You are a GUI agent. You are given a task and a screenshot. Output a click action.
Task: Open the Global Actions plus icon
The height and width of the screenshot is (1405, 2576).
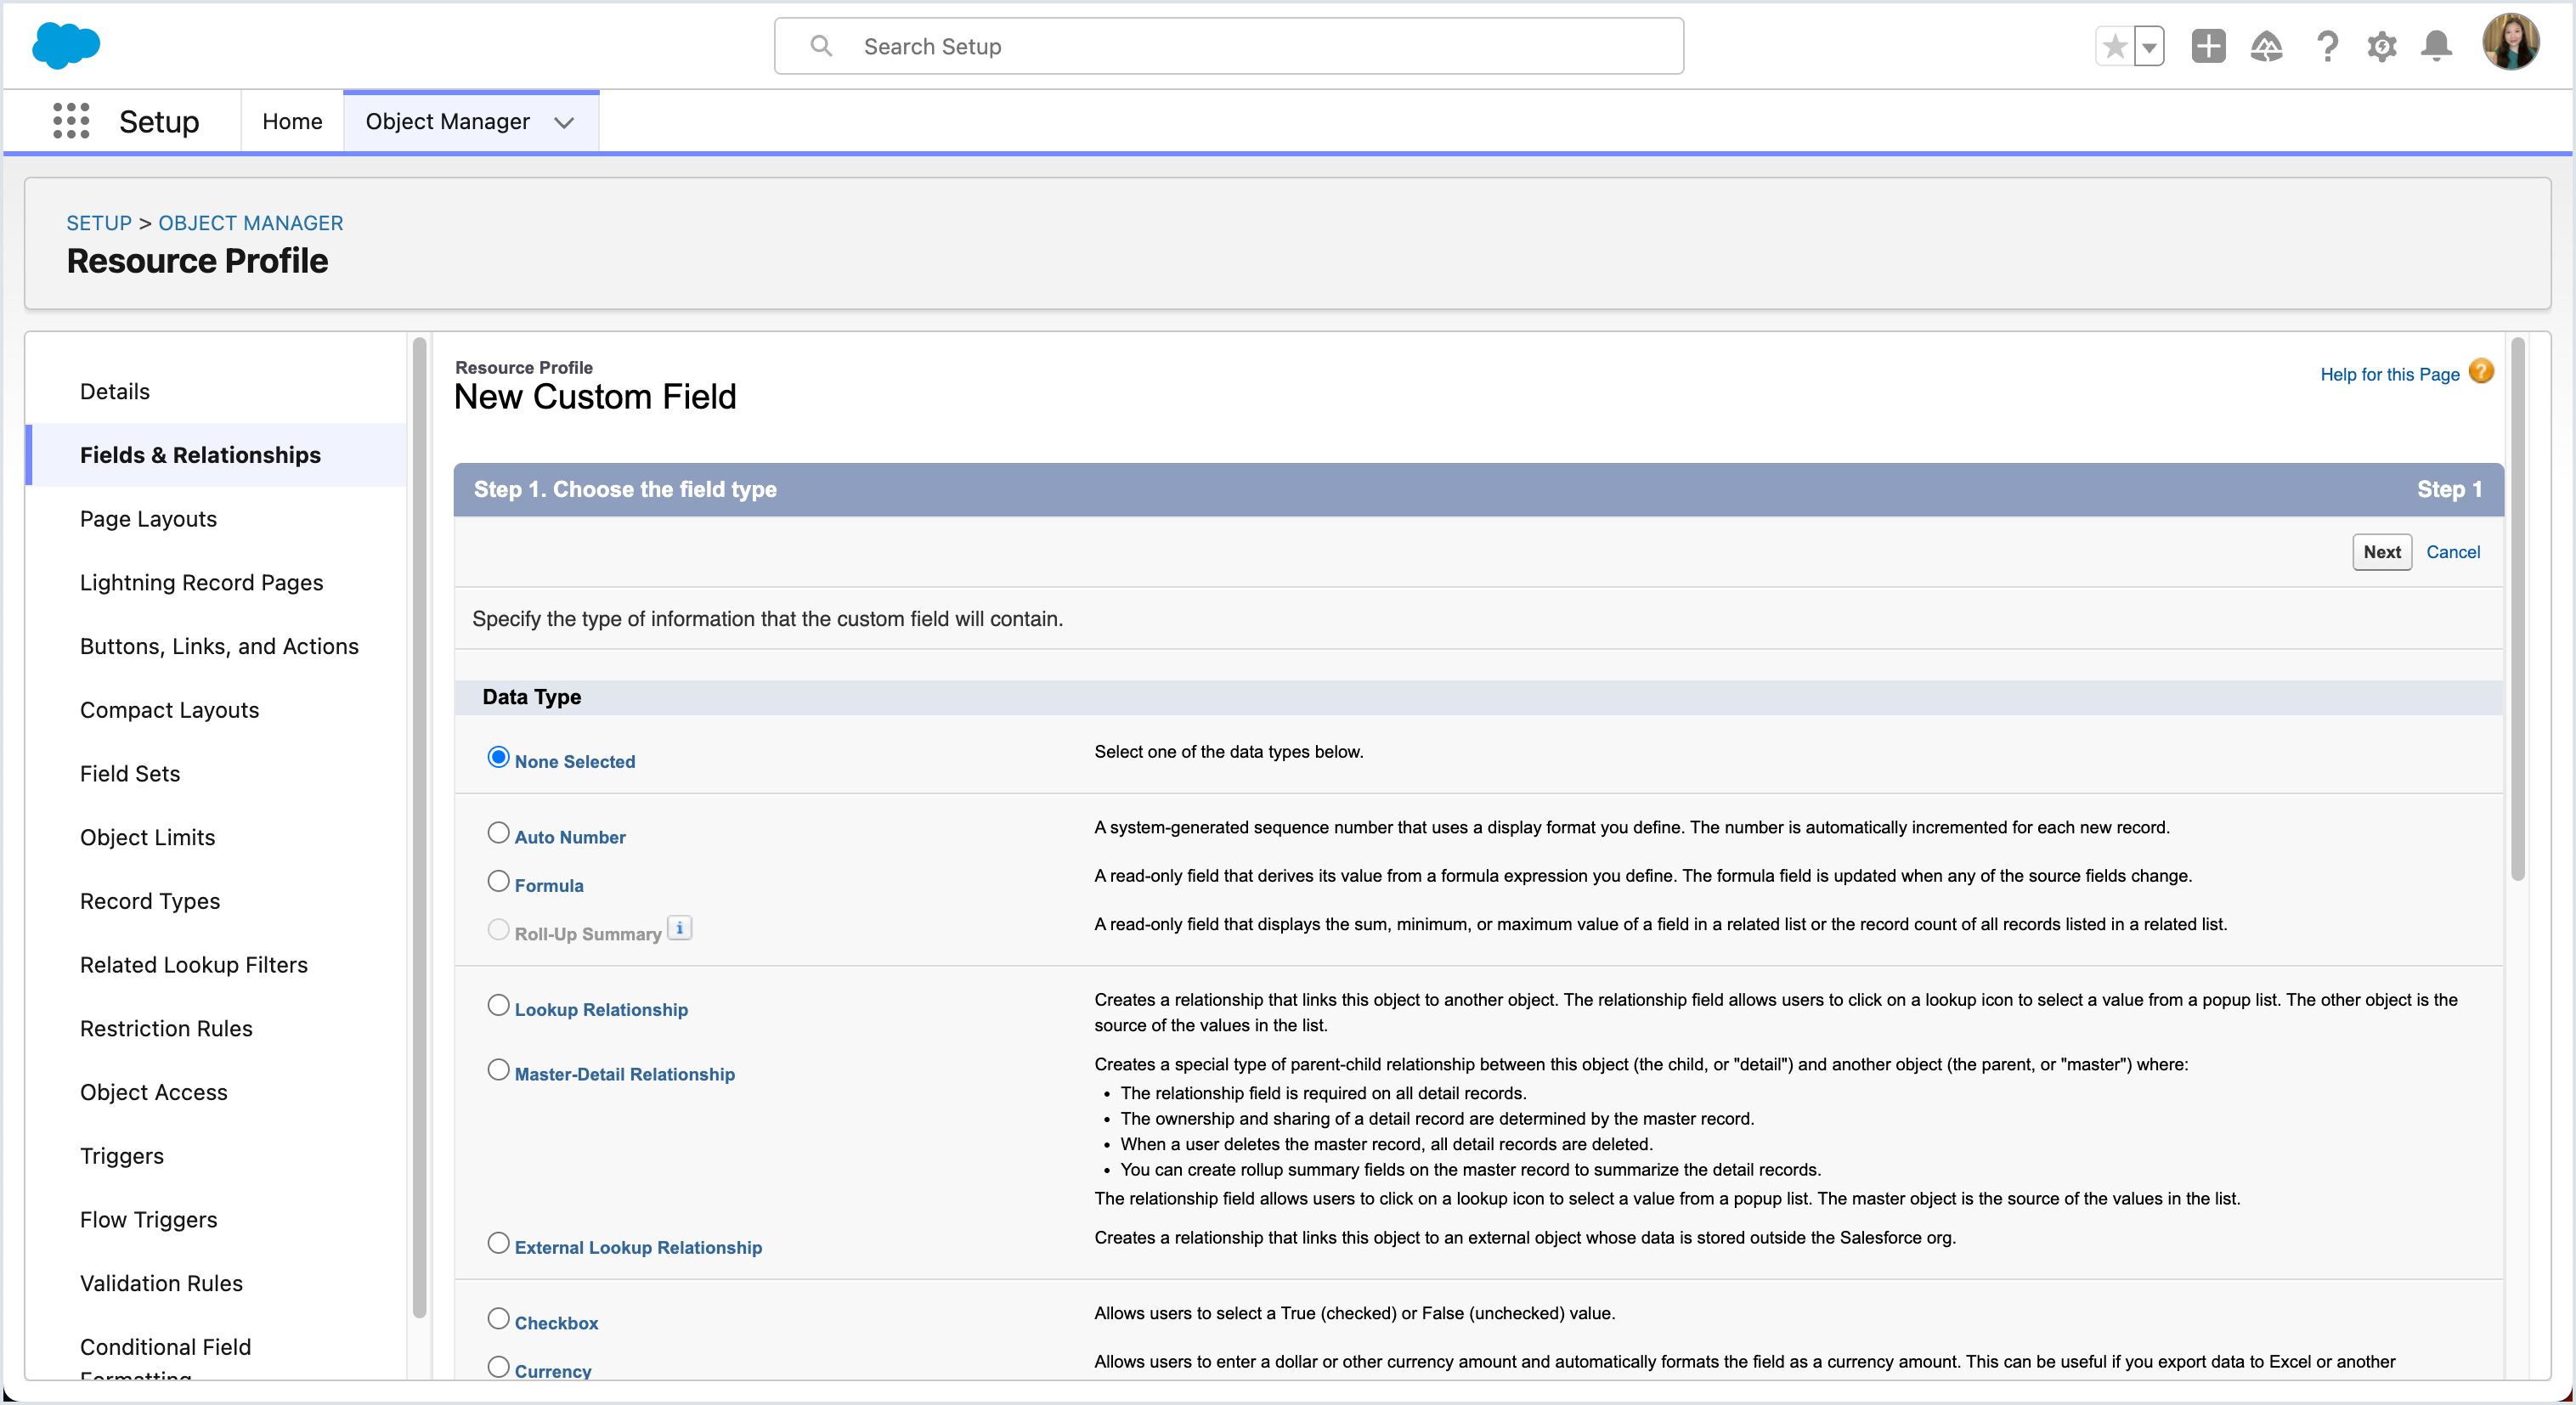[x=2209, y=46]
